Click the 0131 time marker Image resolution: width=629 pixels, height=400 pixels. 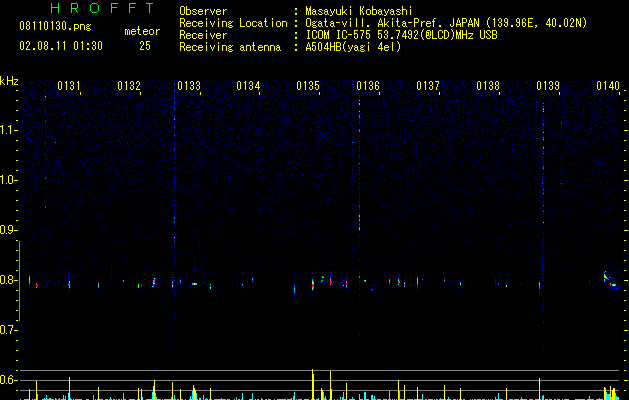tap(69, 85)
